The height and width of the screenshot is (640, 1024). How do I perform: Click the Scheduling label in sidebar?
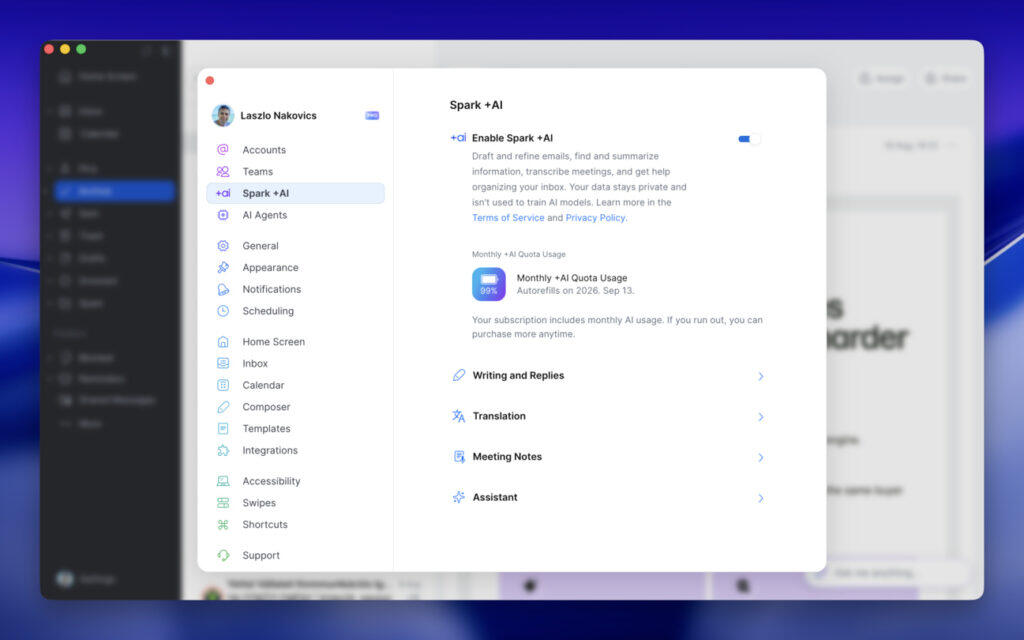click(268, 311)
